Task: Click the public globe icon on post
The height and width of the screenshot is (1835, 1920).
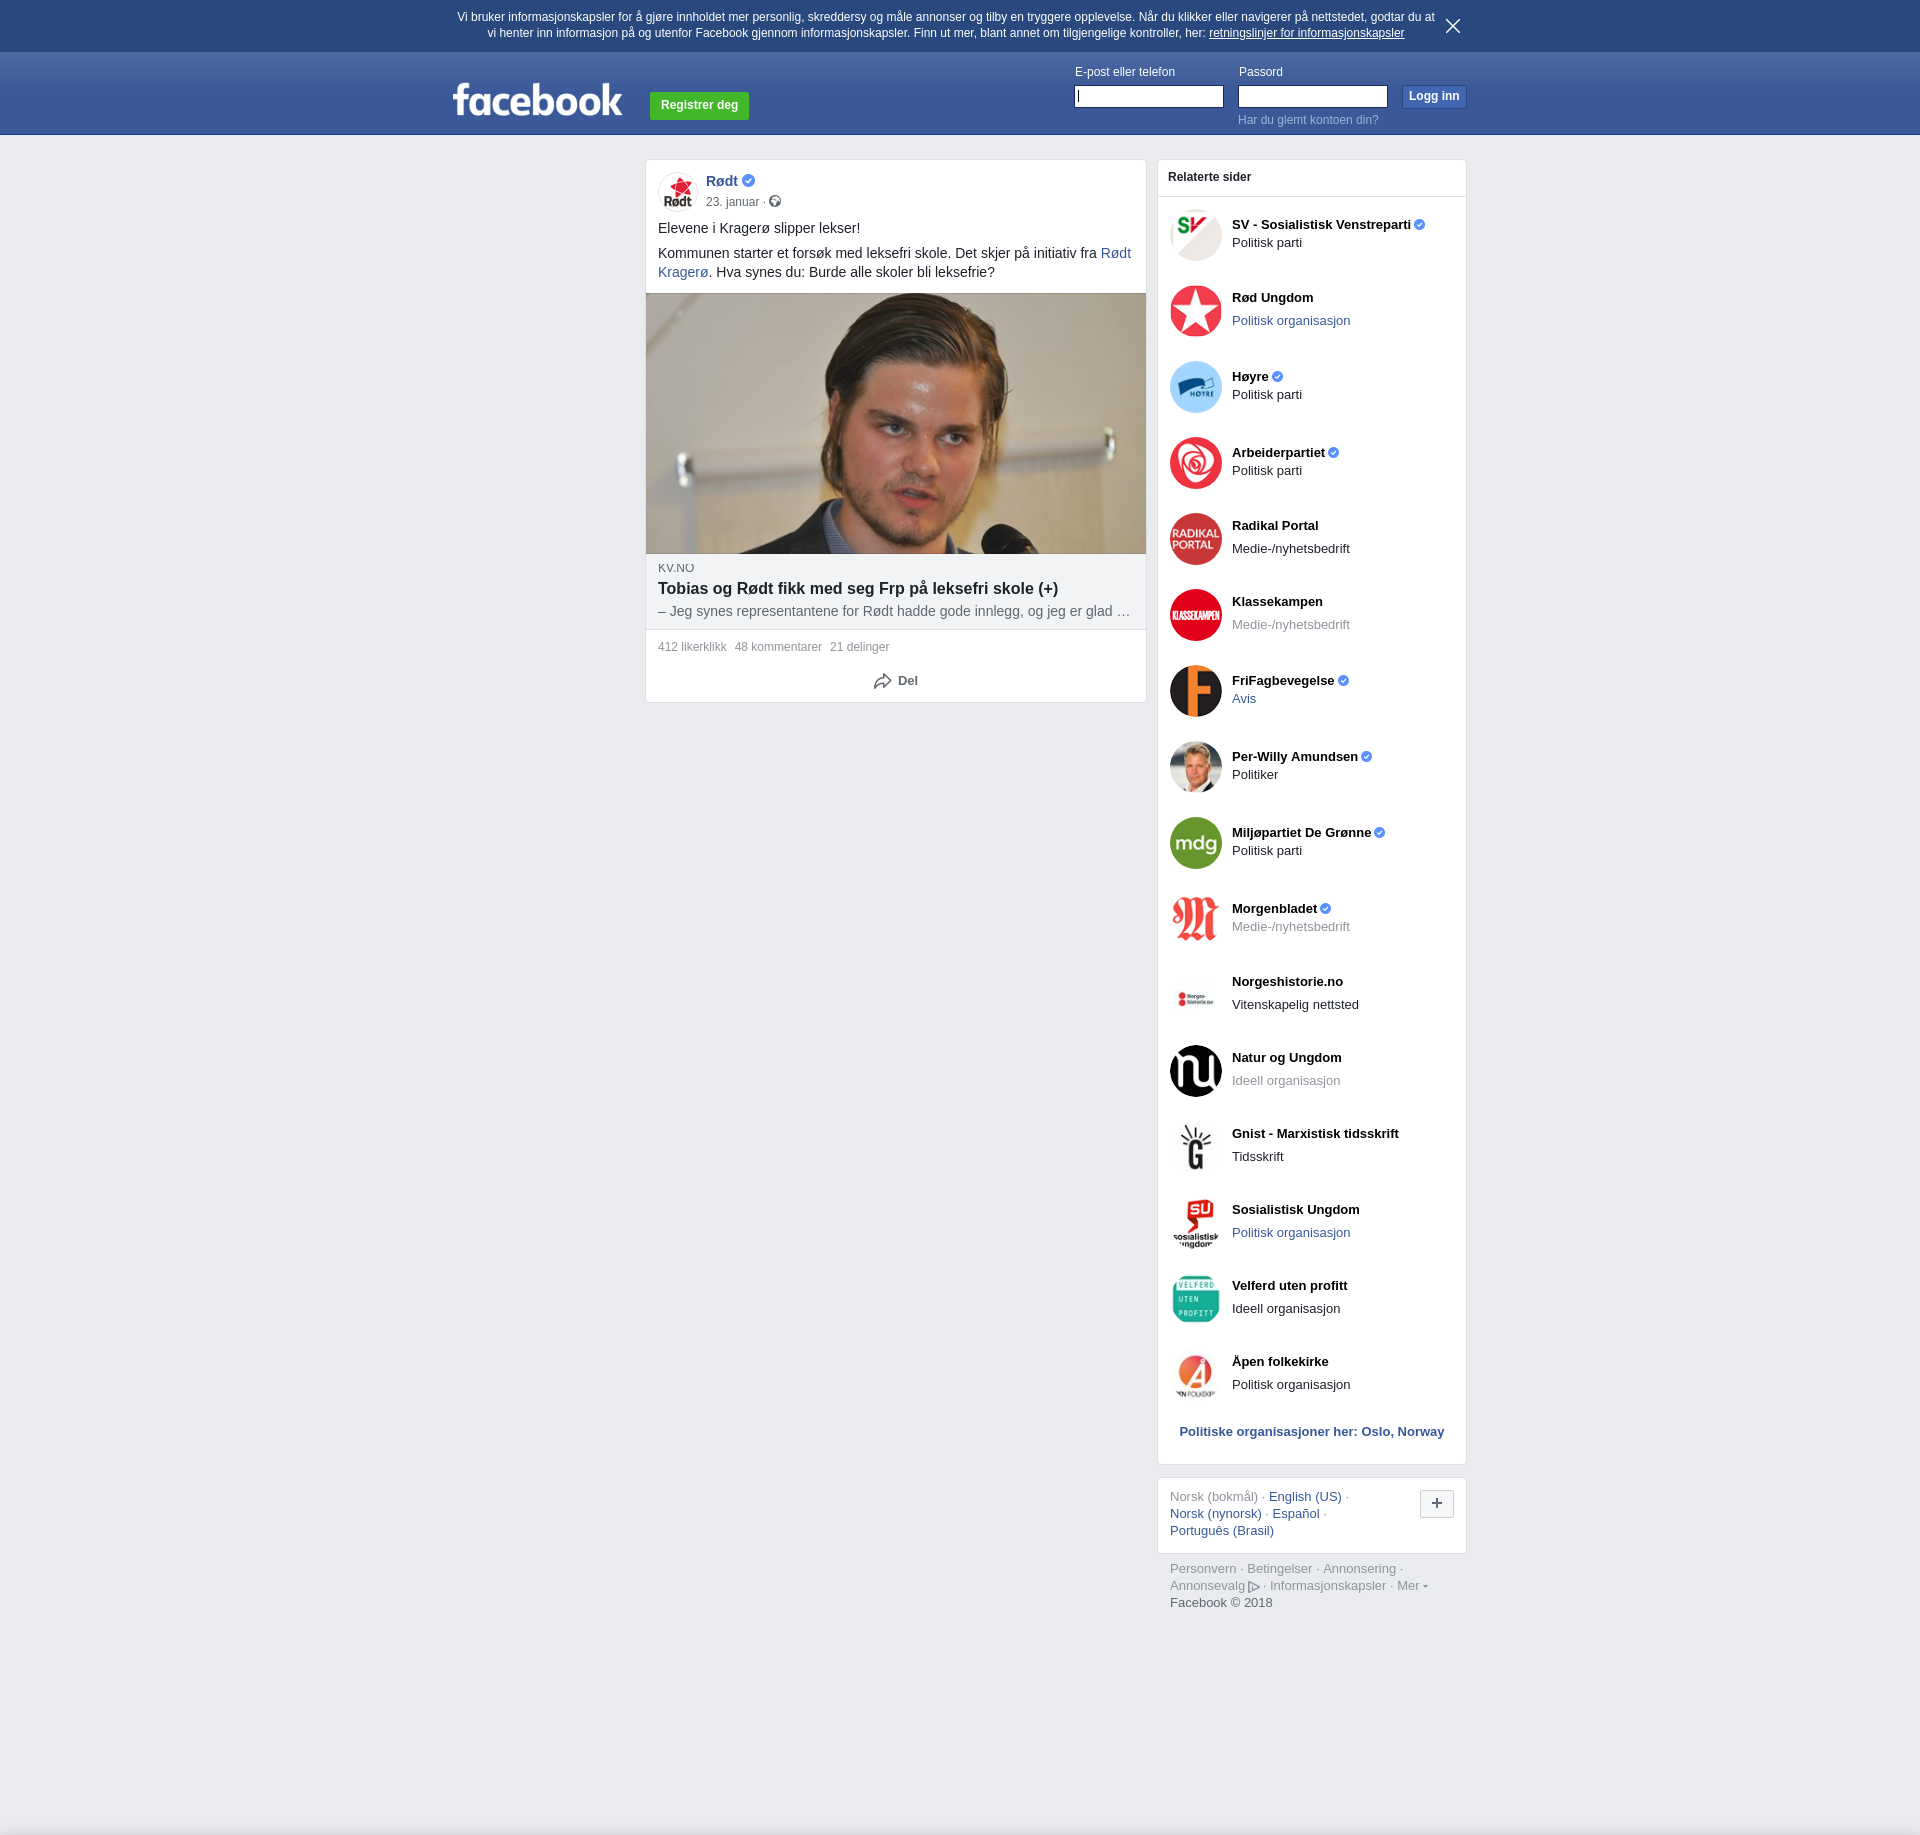Action: 775,202
